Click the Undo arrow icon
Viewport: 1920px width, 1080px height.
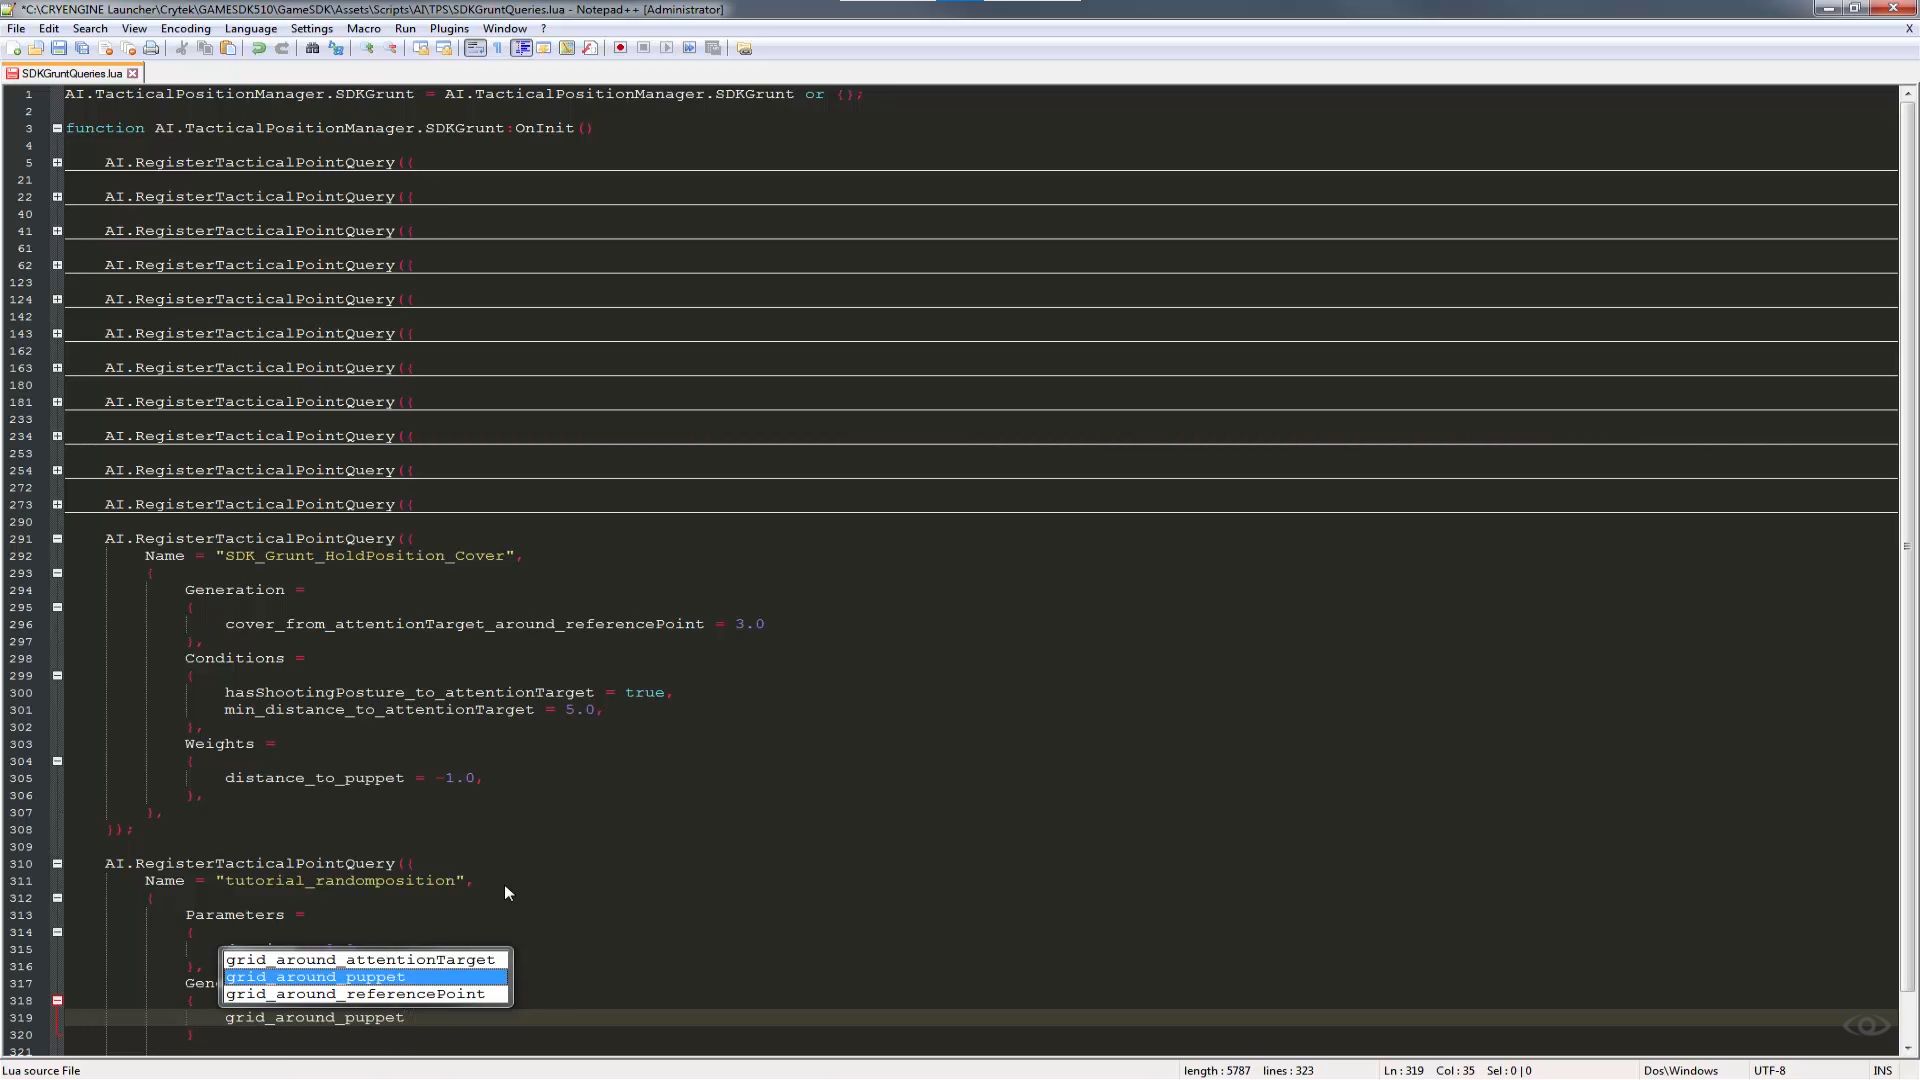pyautogui.click(x=258, y=48)
